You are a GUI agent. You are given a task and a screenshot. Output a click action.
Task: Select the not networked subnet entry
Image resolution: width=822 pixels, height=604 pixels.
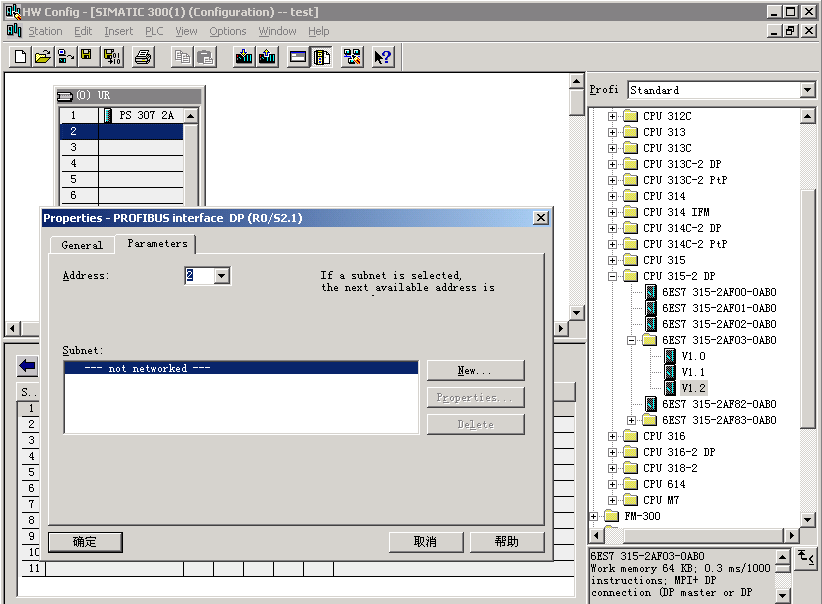[x=240, y=368]
